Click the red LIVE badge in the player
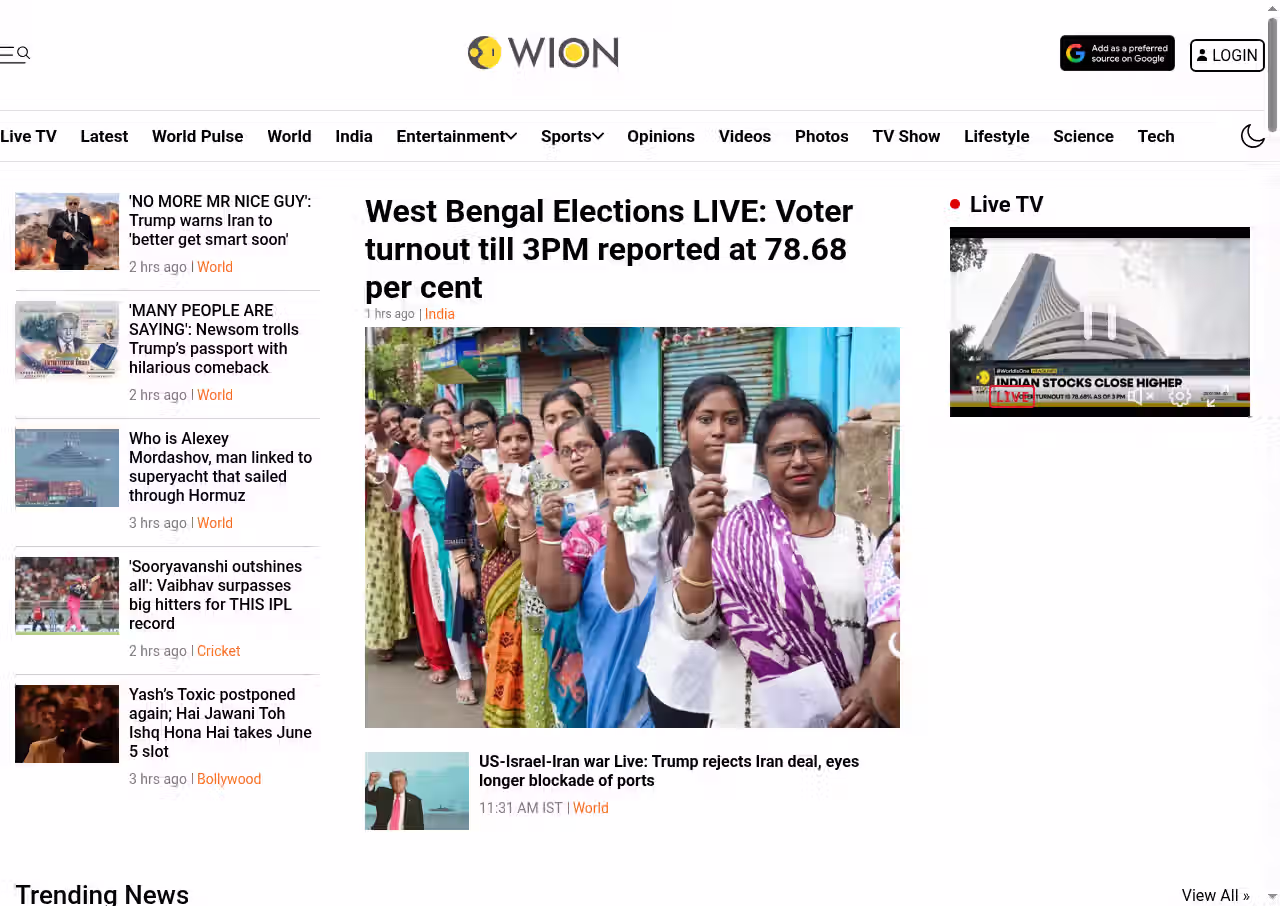Image resolution: width=1280 pixels, height=906 pixels. pyautogui.click(x=1011, y=397)
